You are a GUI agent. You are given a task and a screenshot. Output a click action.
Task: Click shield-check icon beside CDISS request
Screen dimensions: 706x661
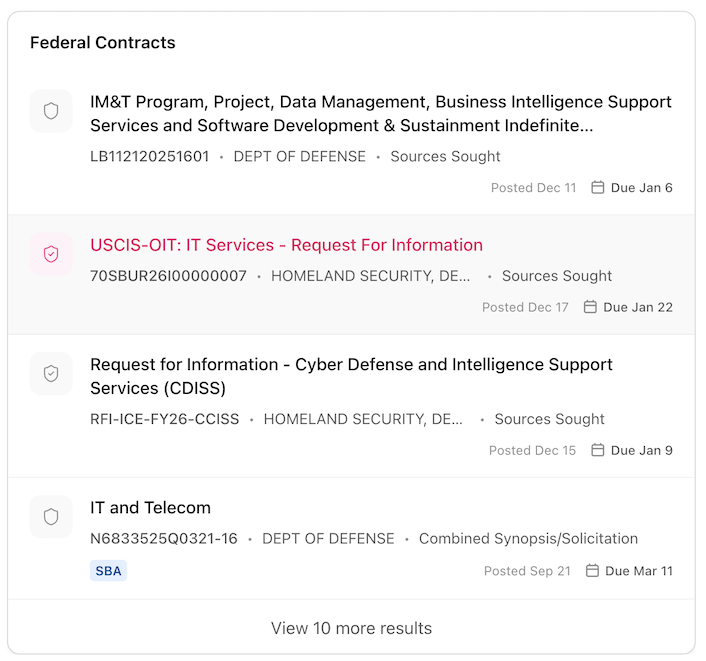(x=51, y=373)
